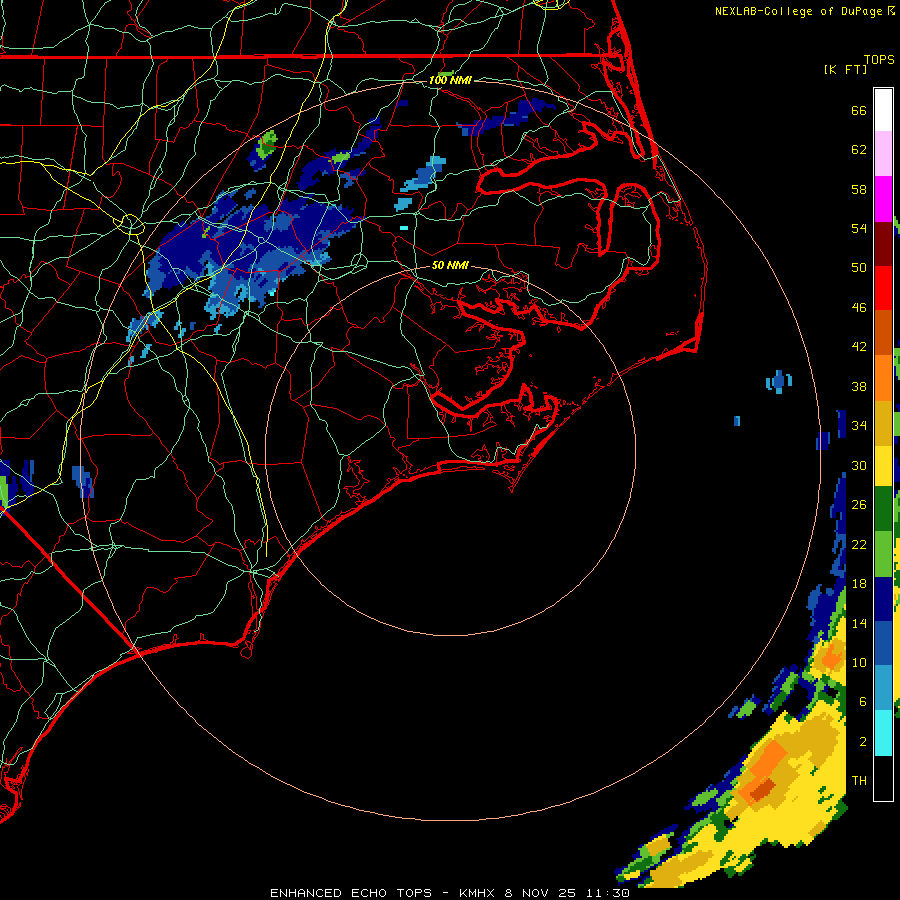
Task: Click the legend value '66'
Action: click(859, 110)
